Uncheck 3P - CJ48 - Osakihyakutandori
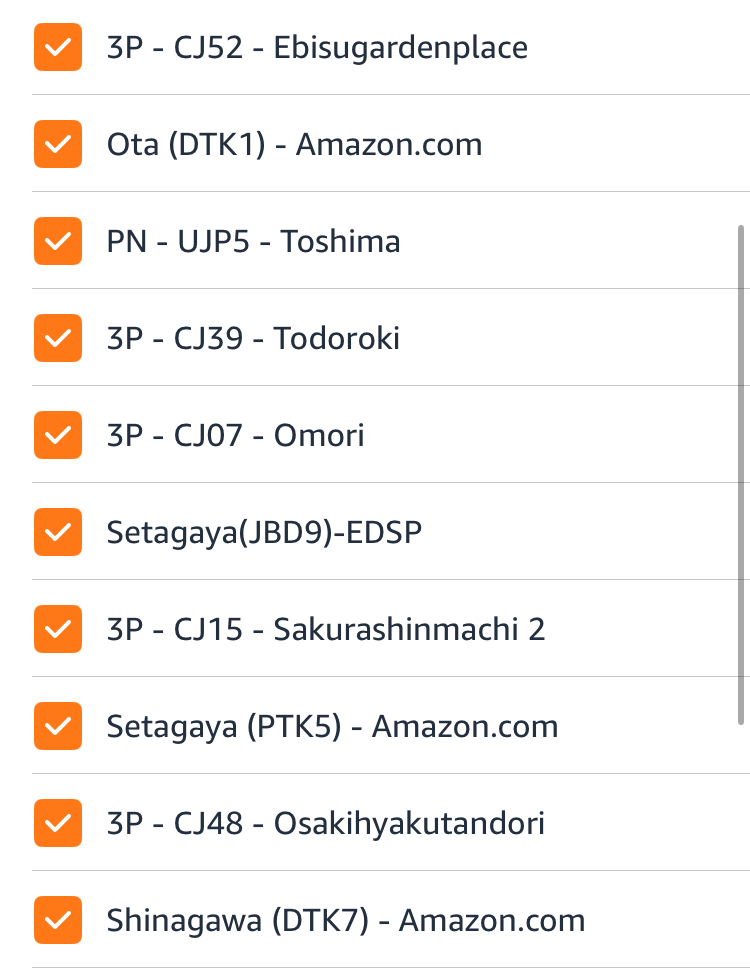 [57, 823]
